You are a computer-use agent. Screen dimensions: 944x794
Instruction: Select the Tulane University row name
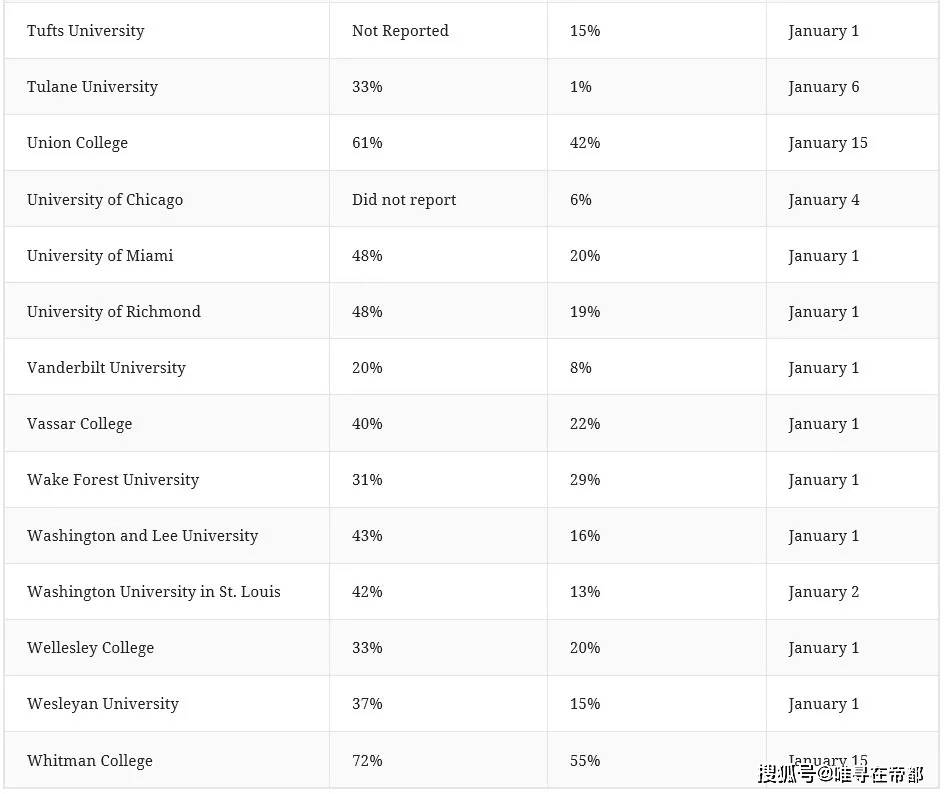tap(92, 87)
